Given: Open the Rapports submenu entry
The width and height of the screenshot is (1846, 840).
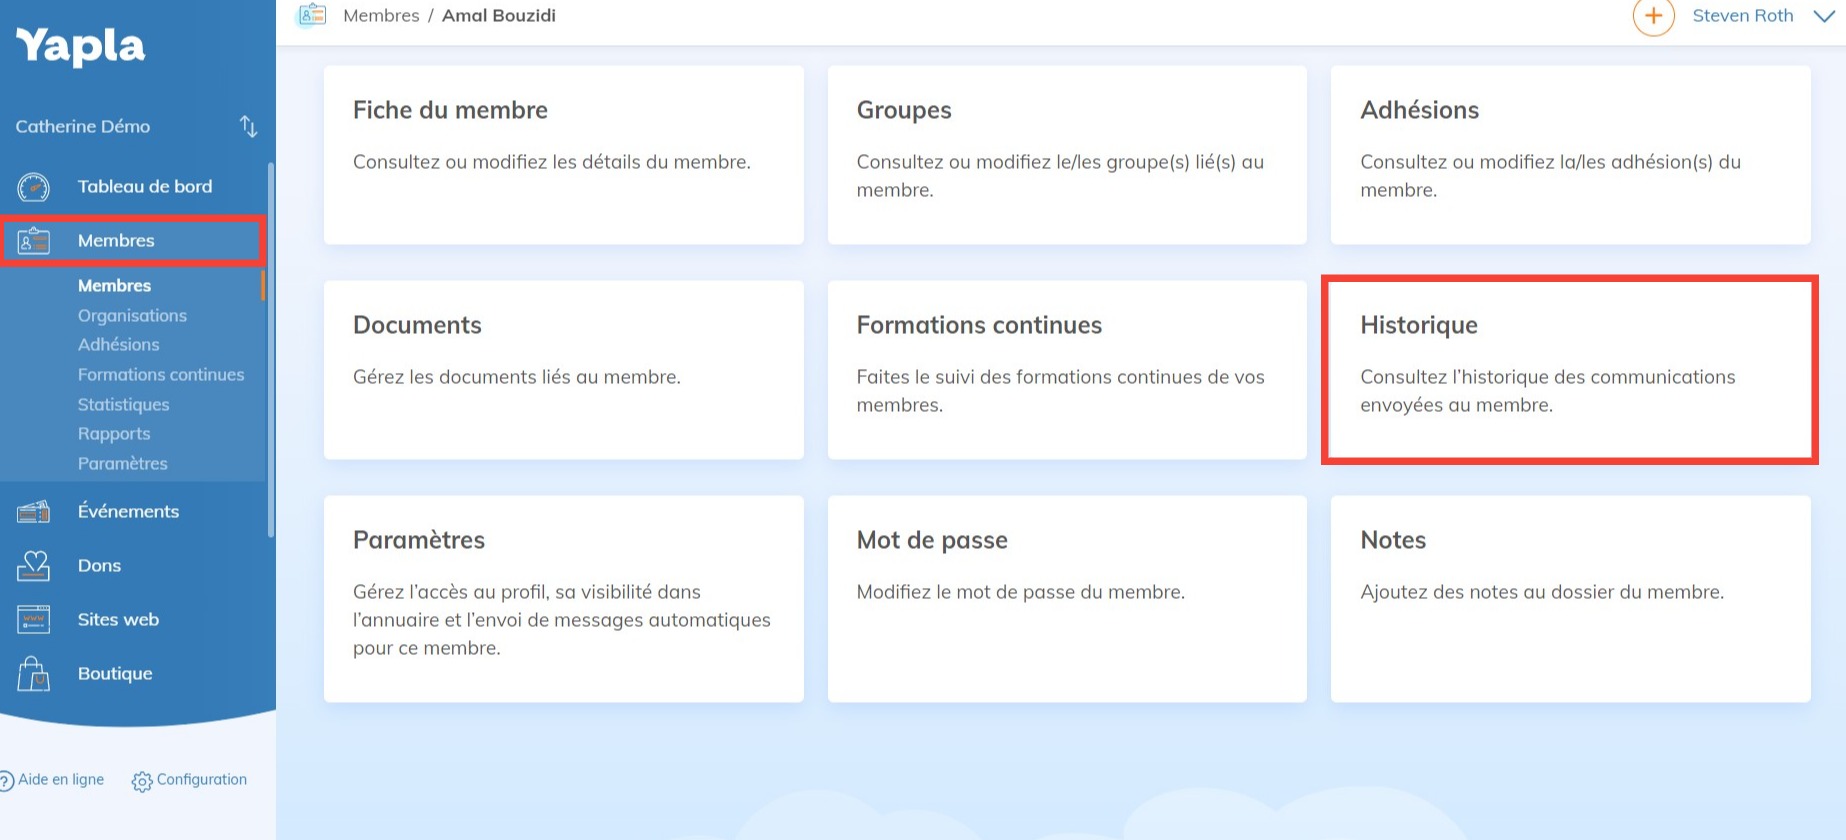Looking at the screenshot, I should [114, 434].
